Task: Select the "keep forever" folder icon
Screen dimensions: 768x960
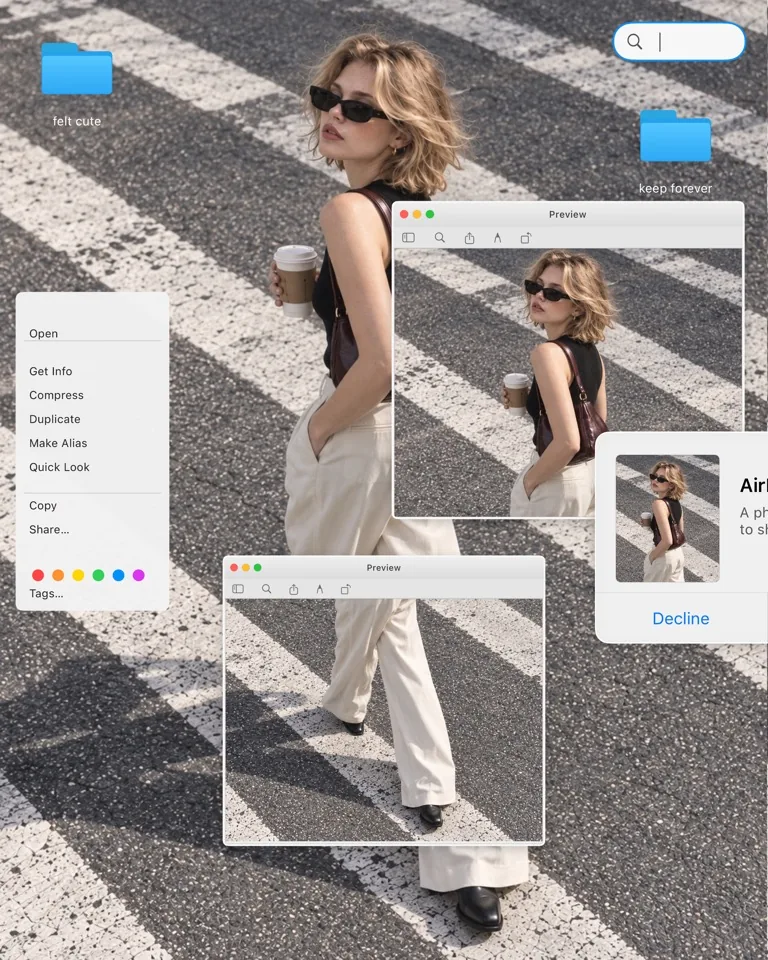Action: point(676,136)
